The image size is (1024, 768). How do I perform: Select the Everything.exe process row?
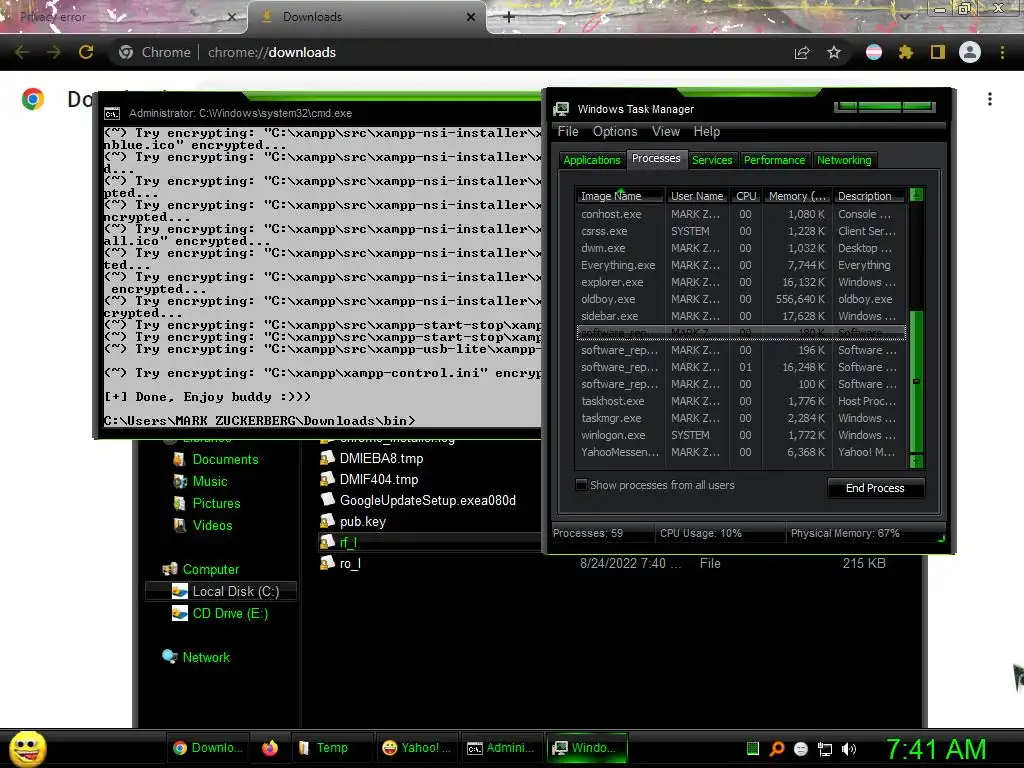(x=741, y=265)
